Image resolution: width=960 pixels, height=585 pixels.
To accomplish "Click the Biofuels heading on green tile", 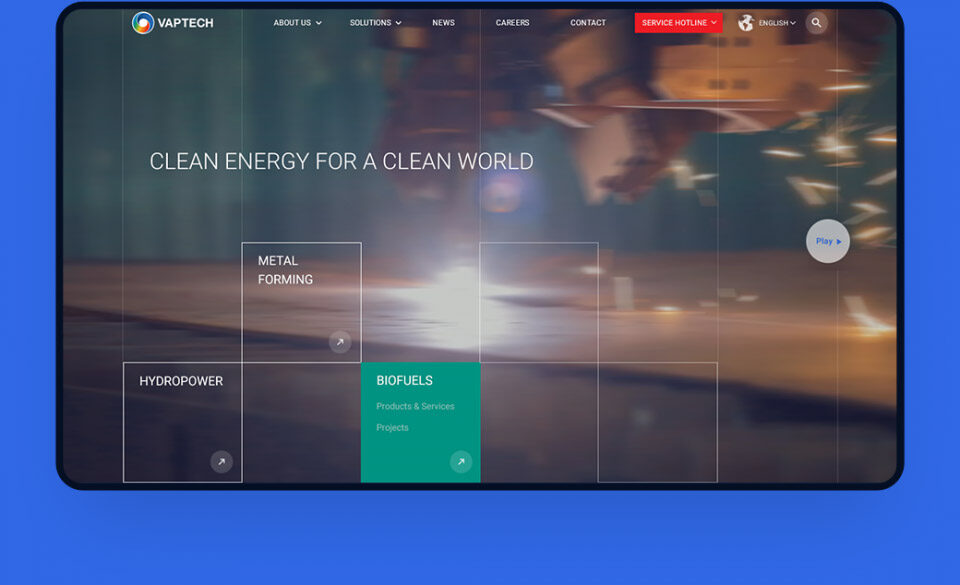I will [x=404, y=381].
